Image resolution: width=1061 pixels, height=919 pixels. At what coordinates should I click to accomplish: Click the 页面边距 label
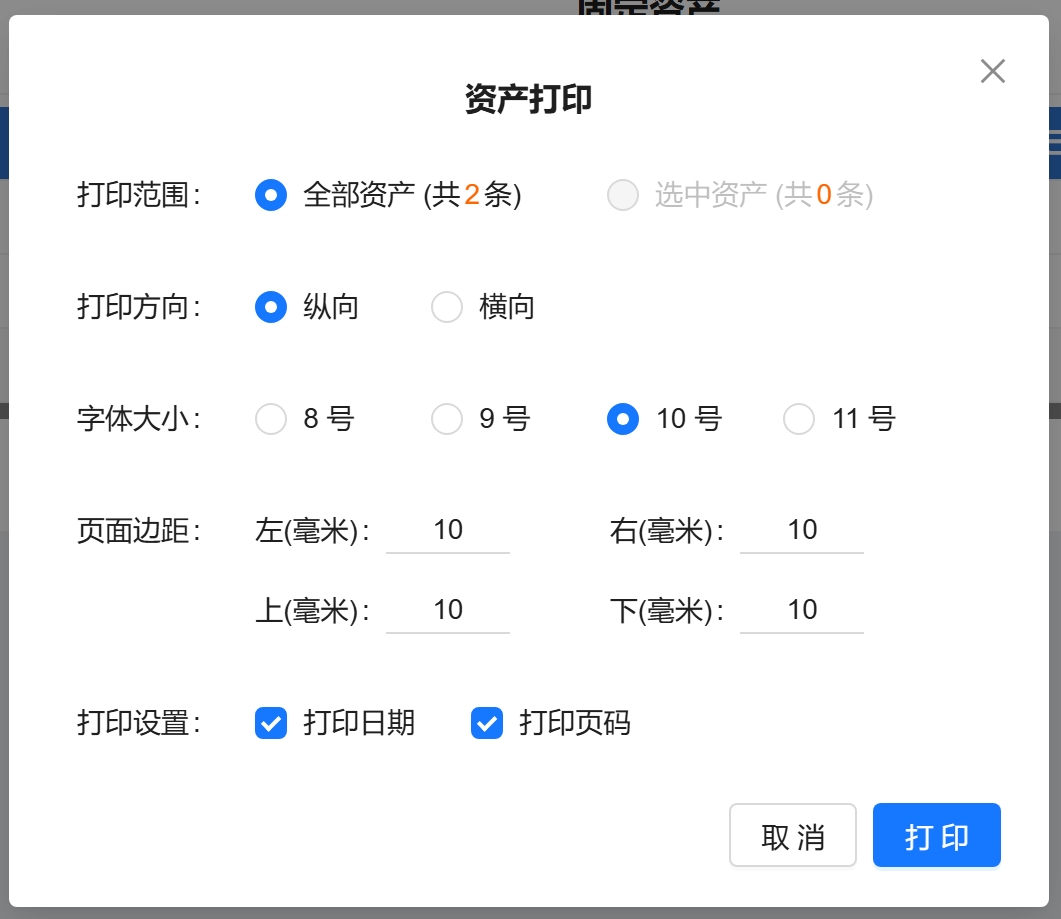[139, 531]
